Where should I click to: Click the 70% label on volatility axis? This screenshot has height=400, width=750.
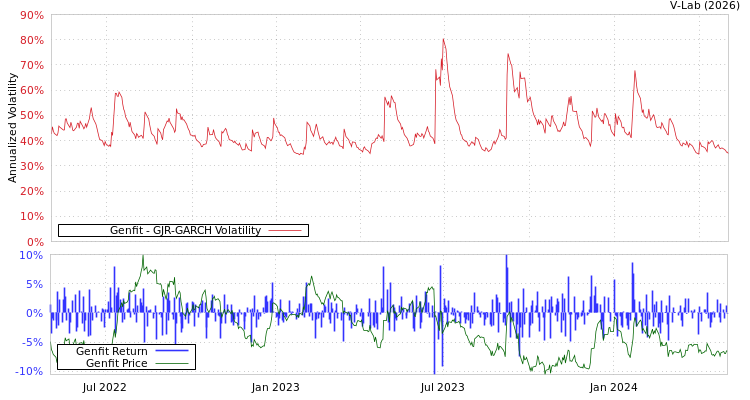coord(31,65)
